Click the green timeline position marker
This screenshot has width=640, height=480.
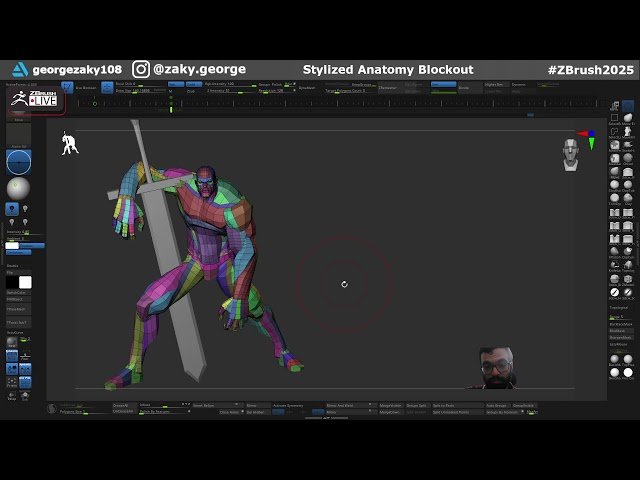point(171,109)
